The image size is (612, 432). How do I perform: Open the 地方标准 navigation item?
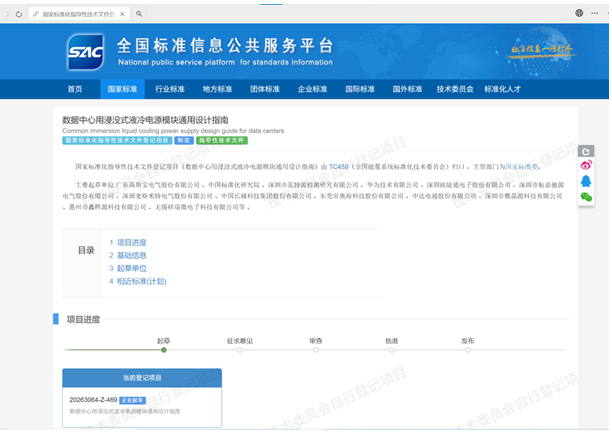(217, 89)
